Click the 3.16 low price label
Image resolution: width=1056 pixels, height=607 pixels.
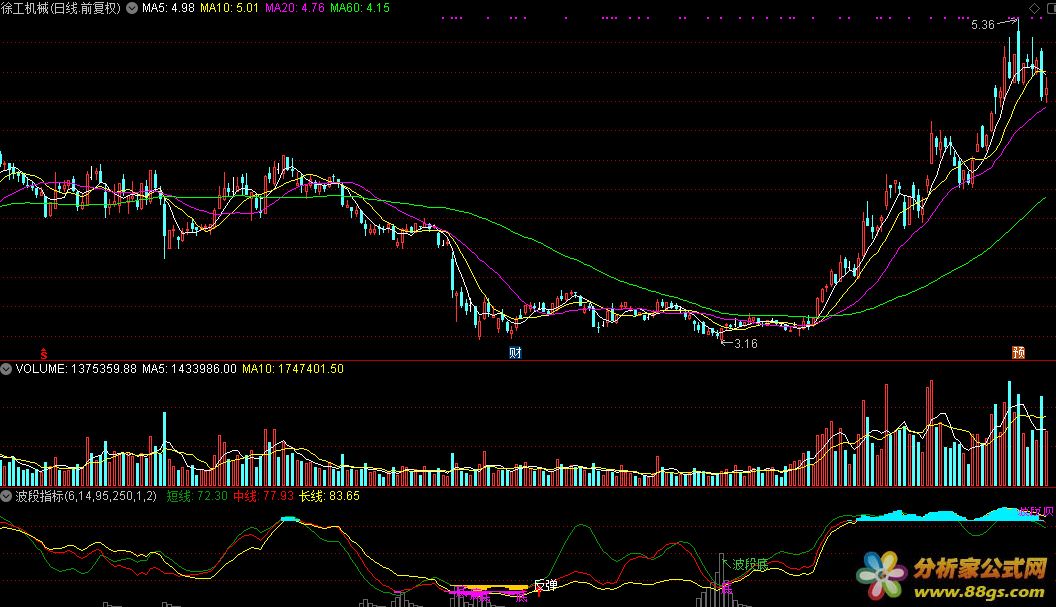tap(746, 344)
